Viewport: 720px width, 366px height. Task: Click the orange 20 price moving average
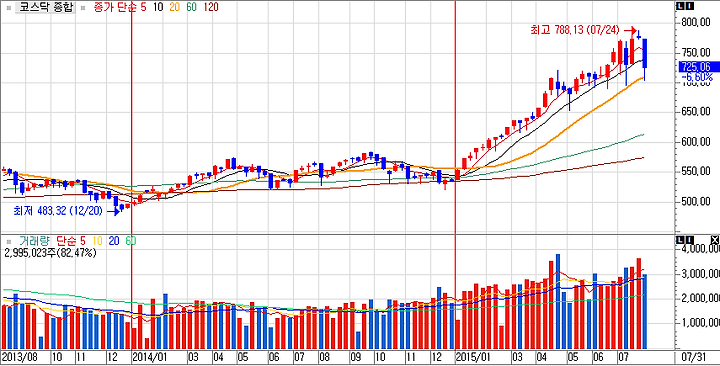[x=175, y=7]
